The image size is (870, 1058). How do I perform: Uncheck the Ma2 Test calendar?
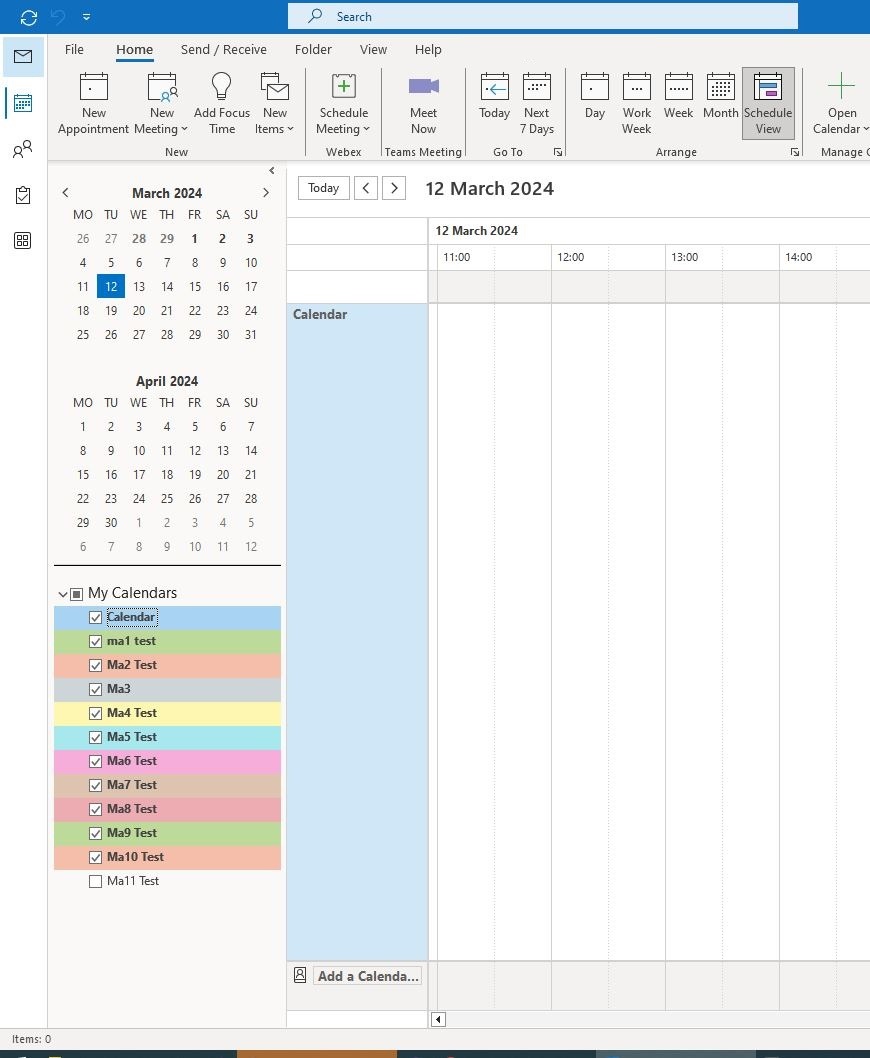click(x=95, y=665)
